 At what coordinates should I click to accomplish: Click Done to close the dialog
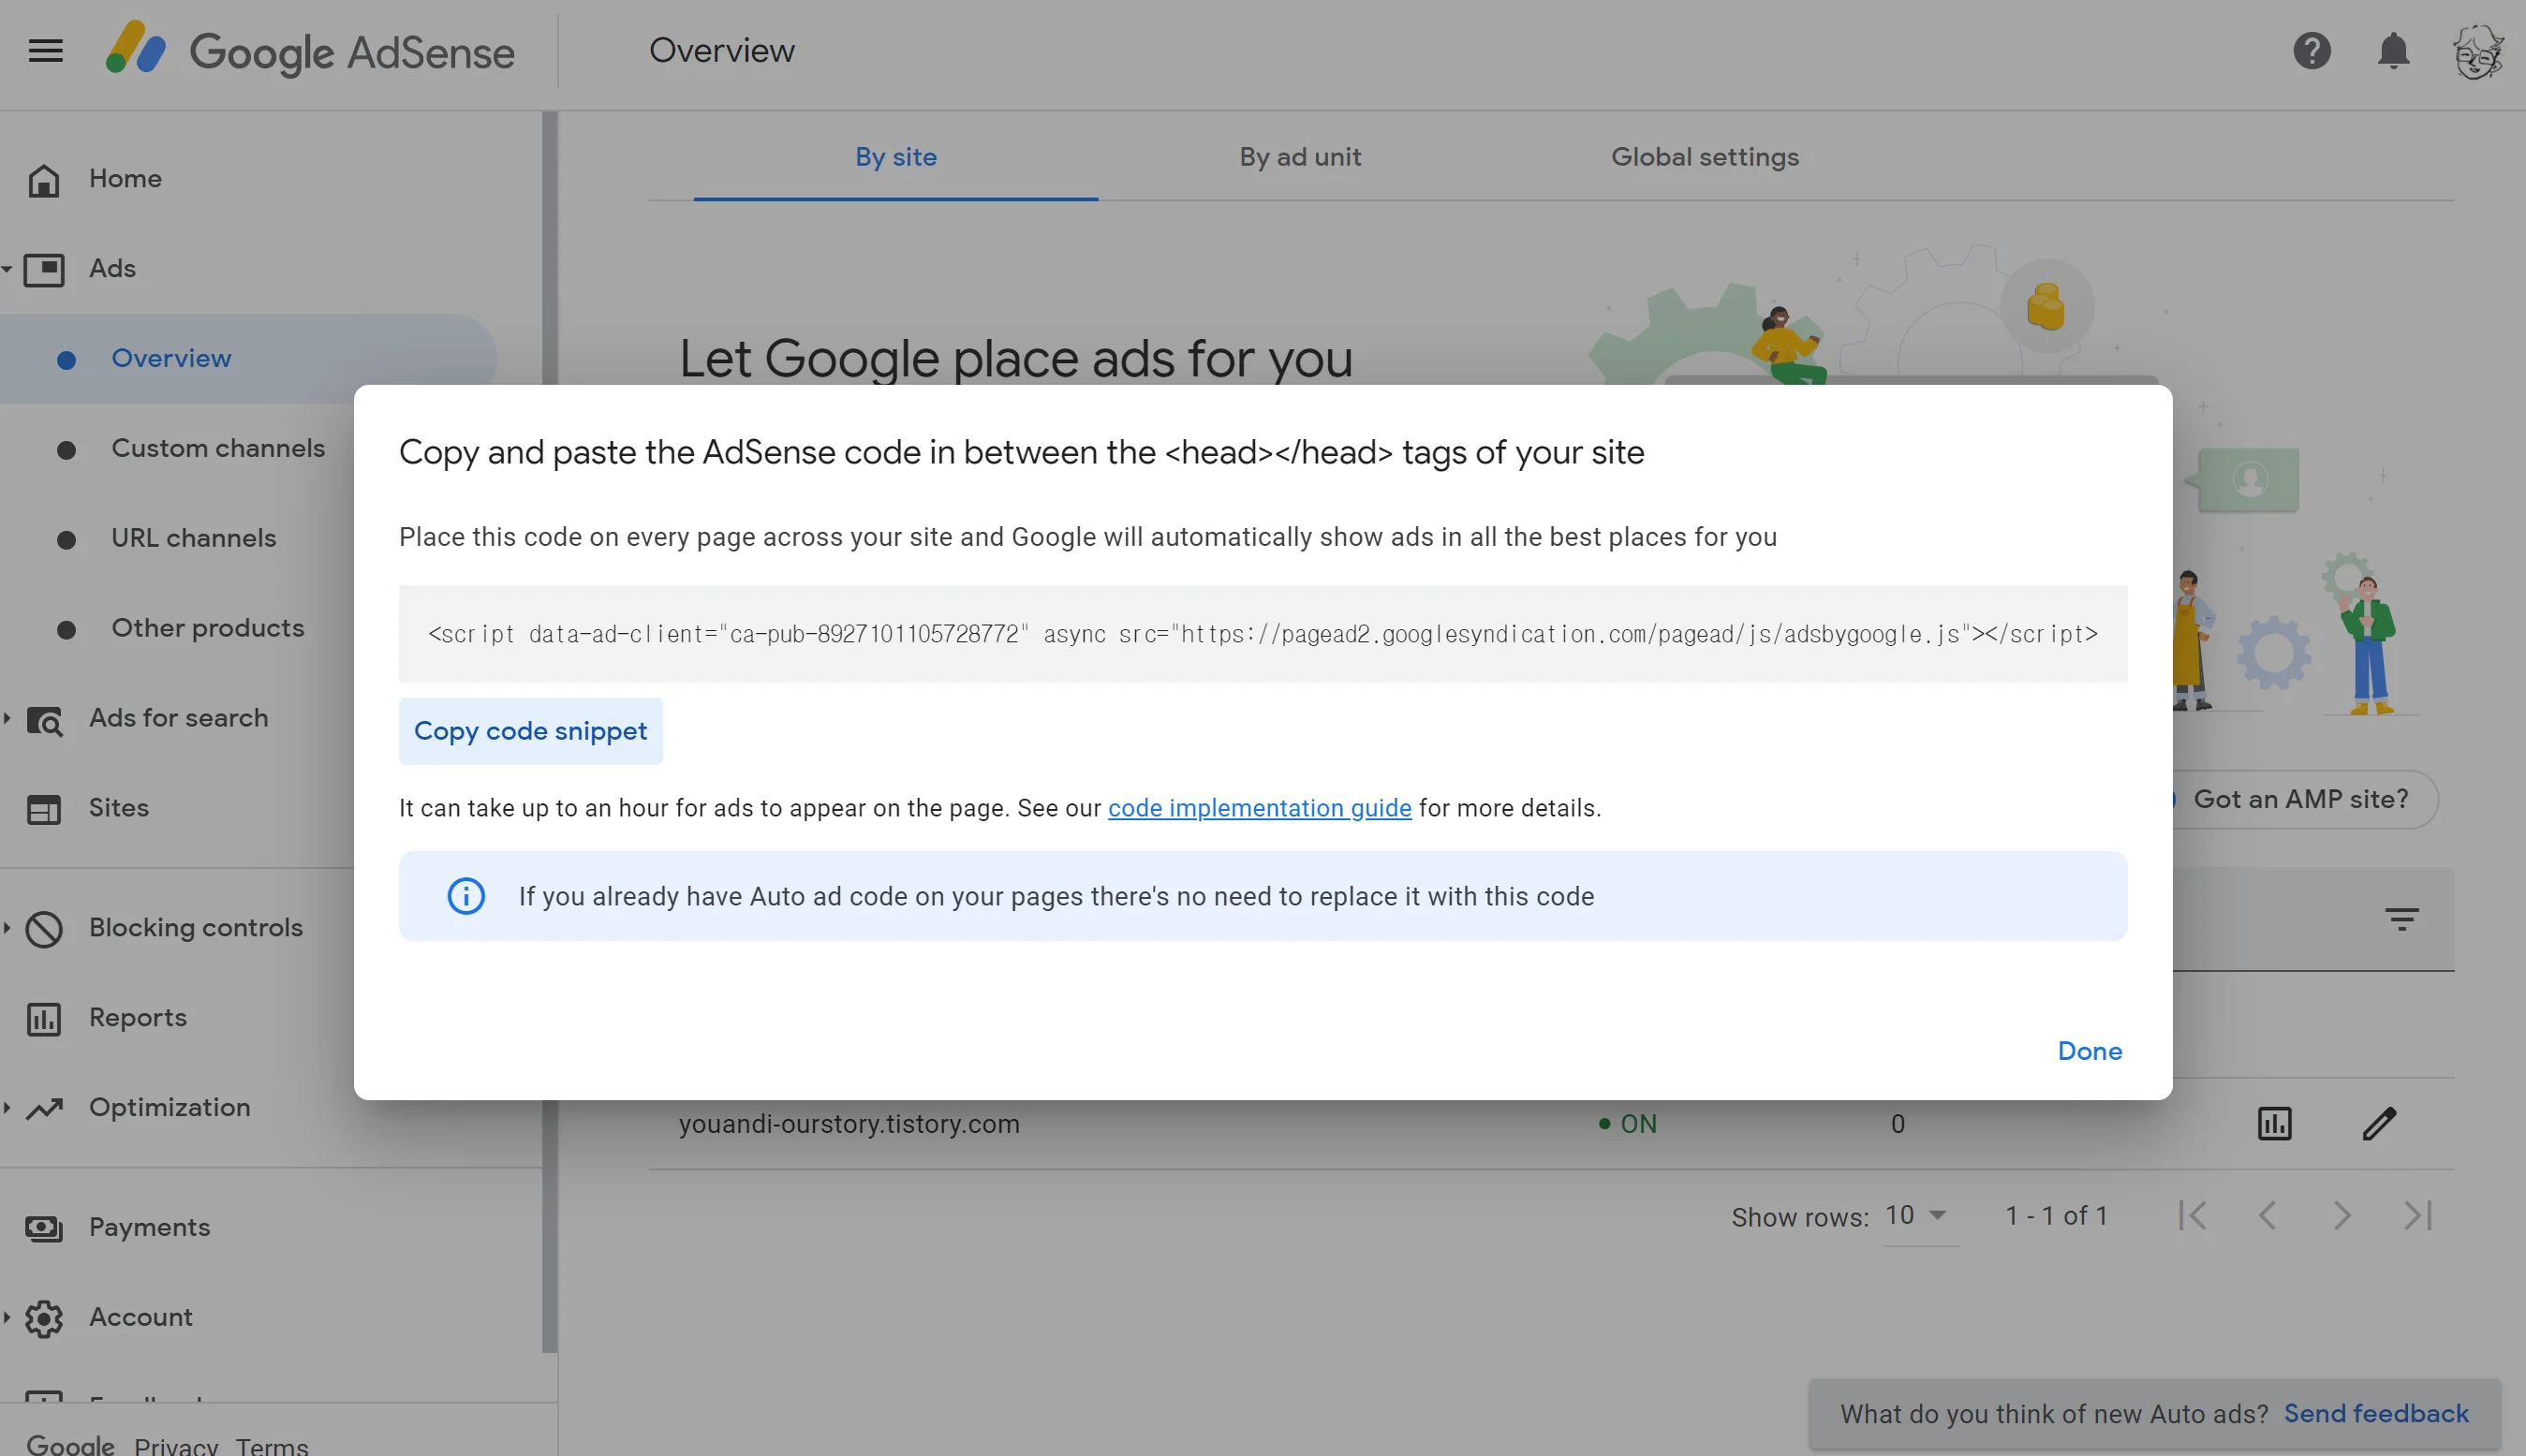coord(2089,1051)
